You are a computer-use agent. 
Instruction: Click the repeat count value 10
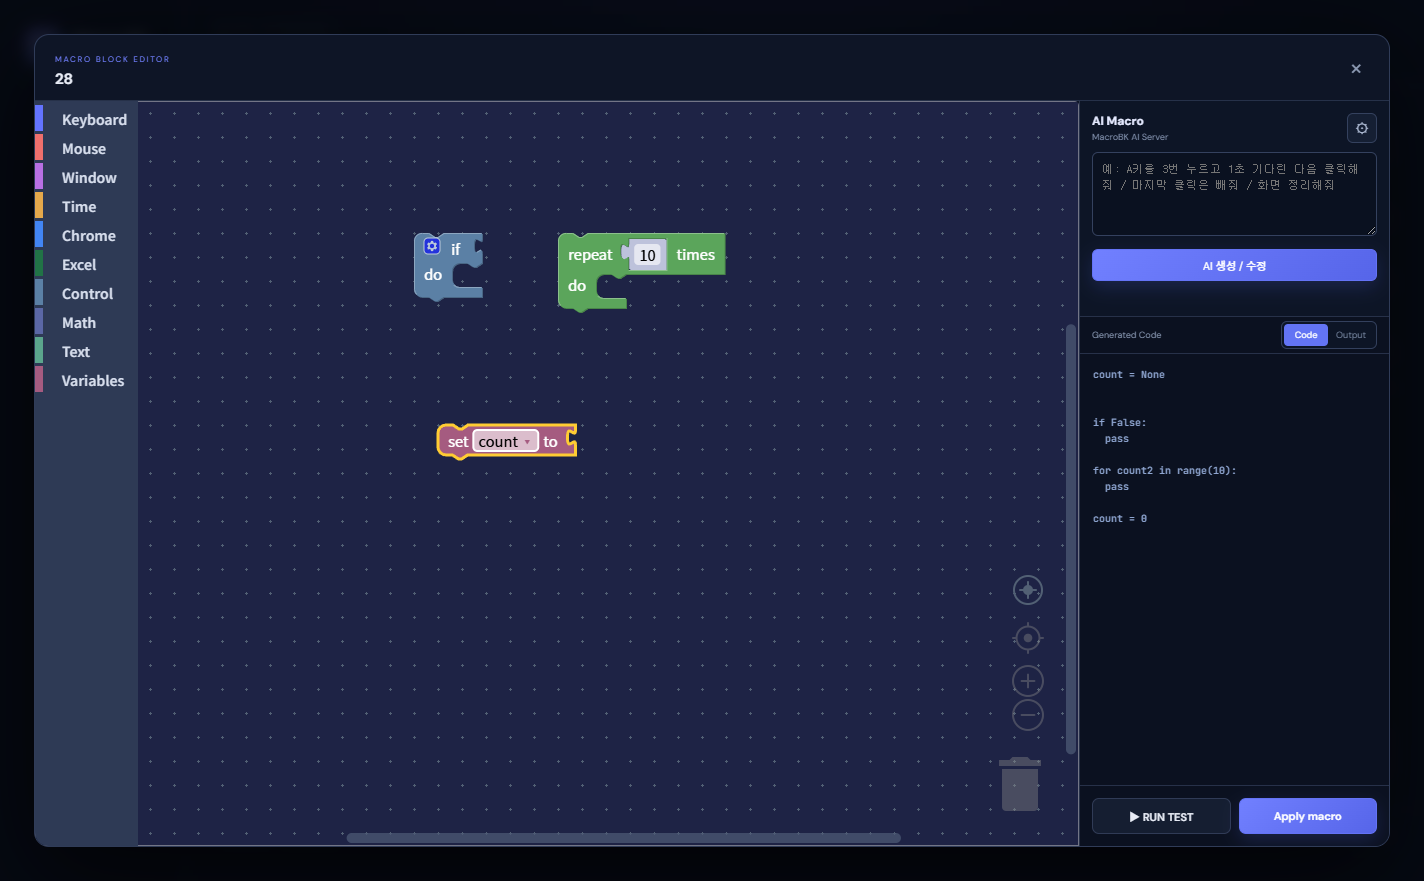coord(647,255)
